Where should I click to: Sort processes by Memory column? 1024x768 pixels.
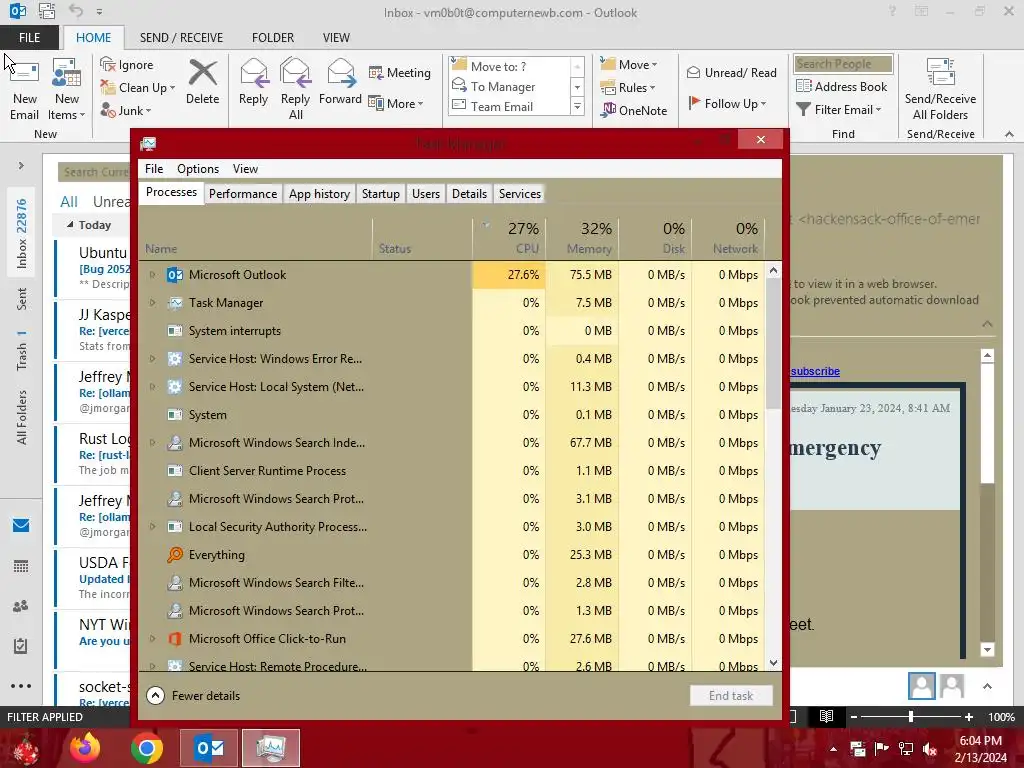tap(583, 238)
